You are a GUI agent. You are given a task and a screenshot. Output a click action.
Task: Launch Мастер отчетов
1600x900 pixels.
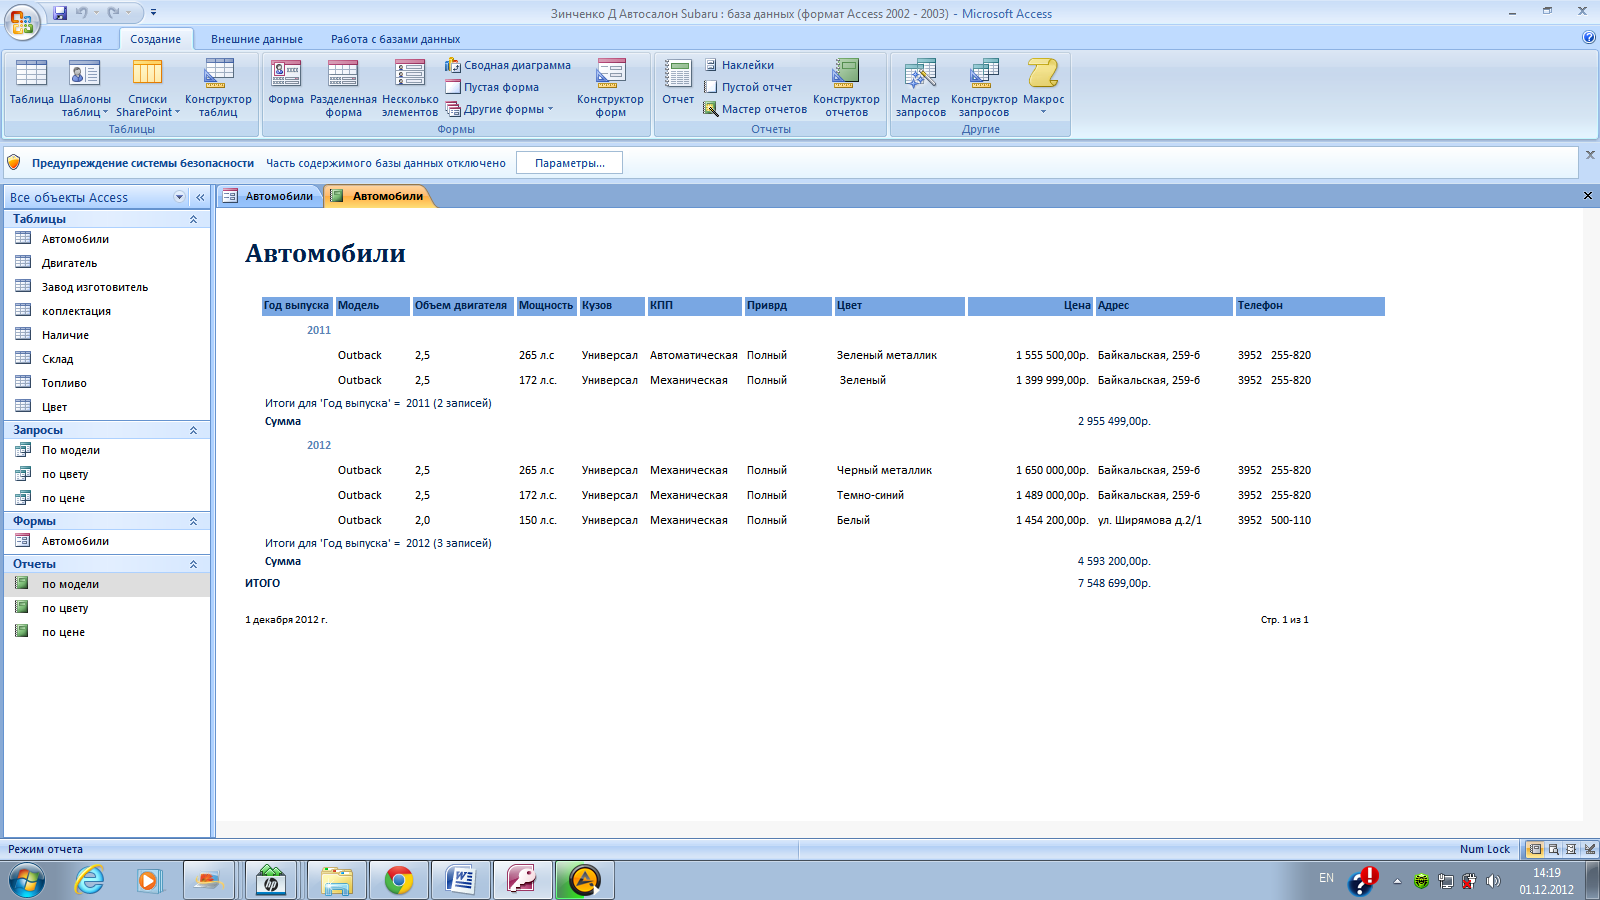755,109
